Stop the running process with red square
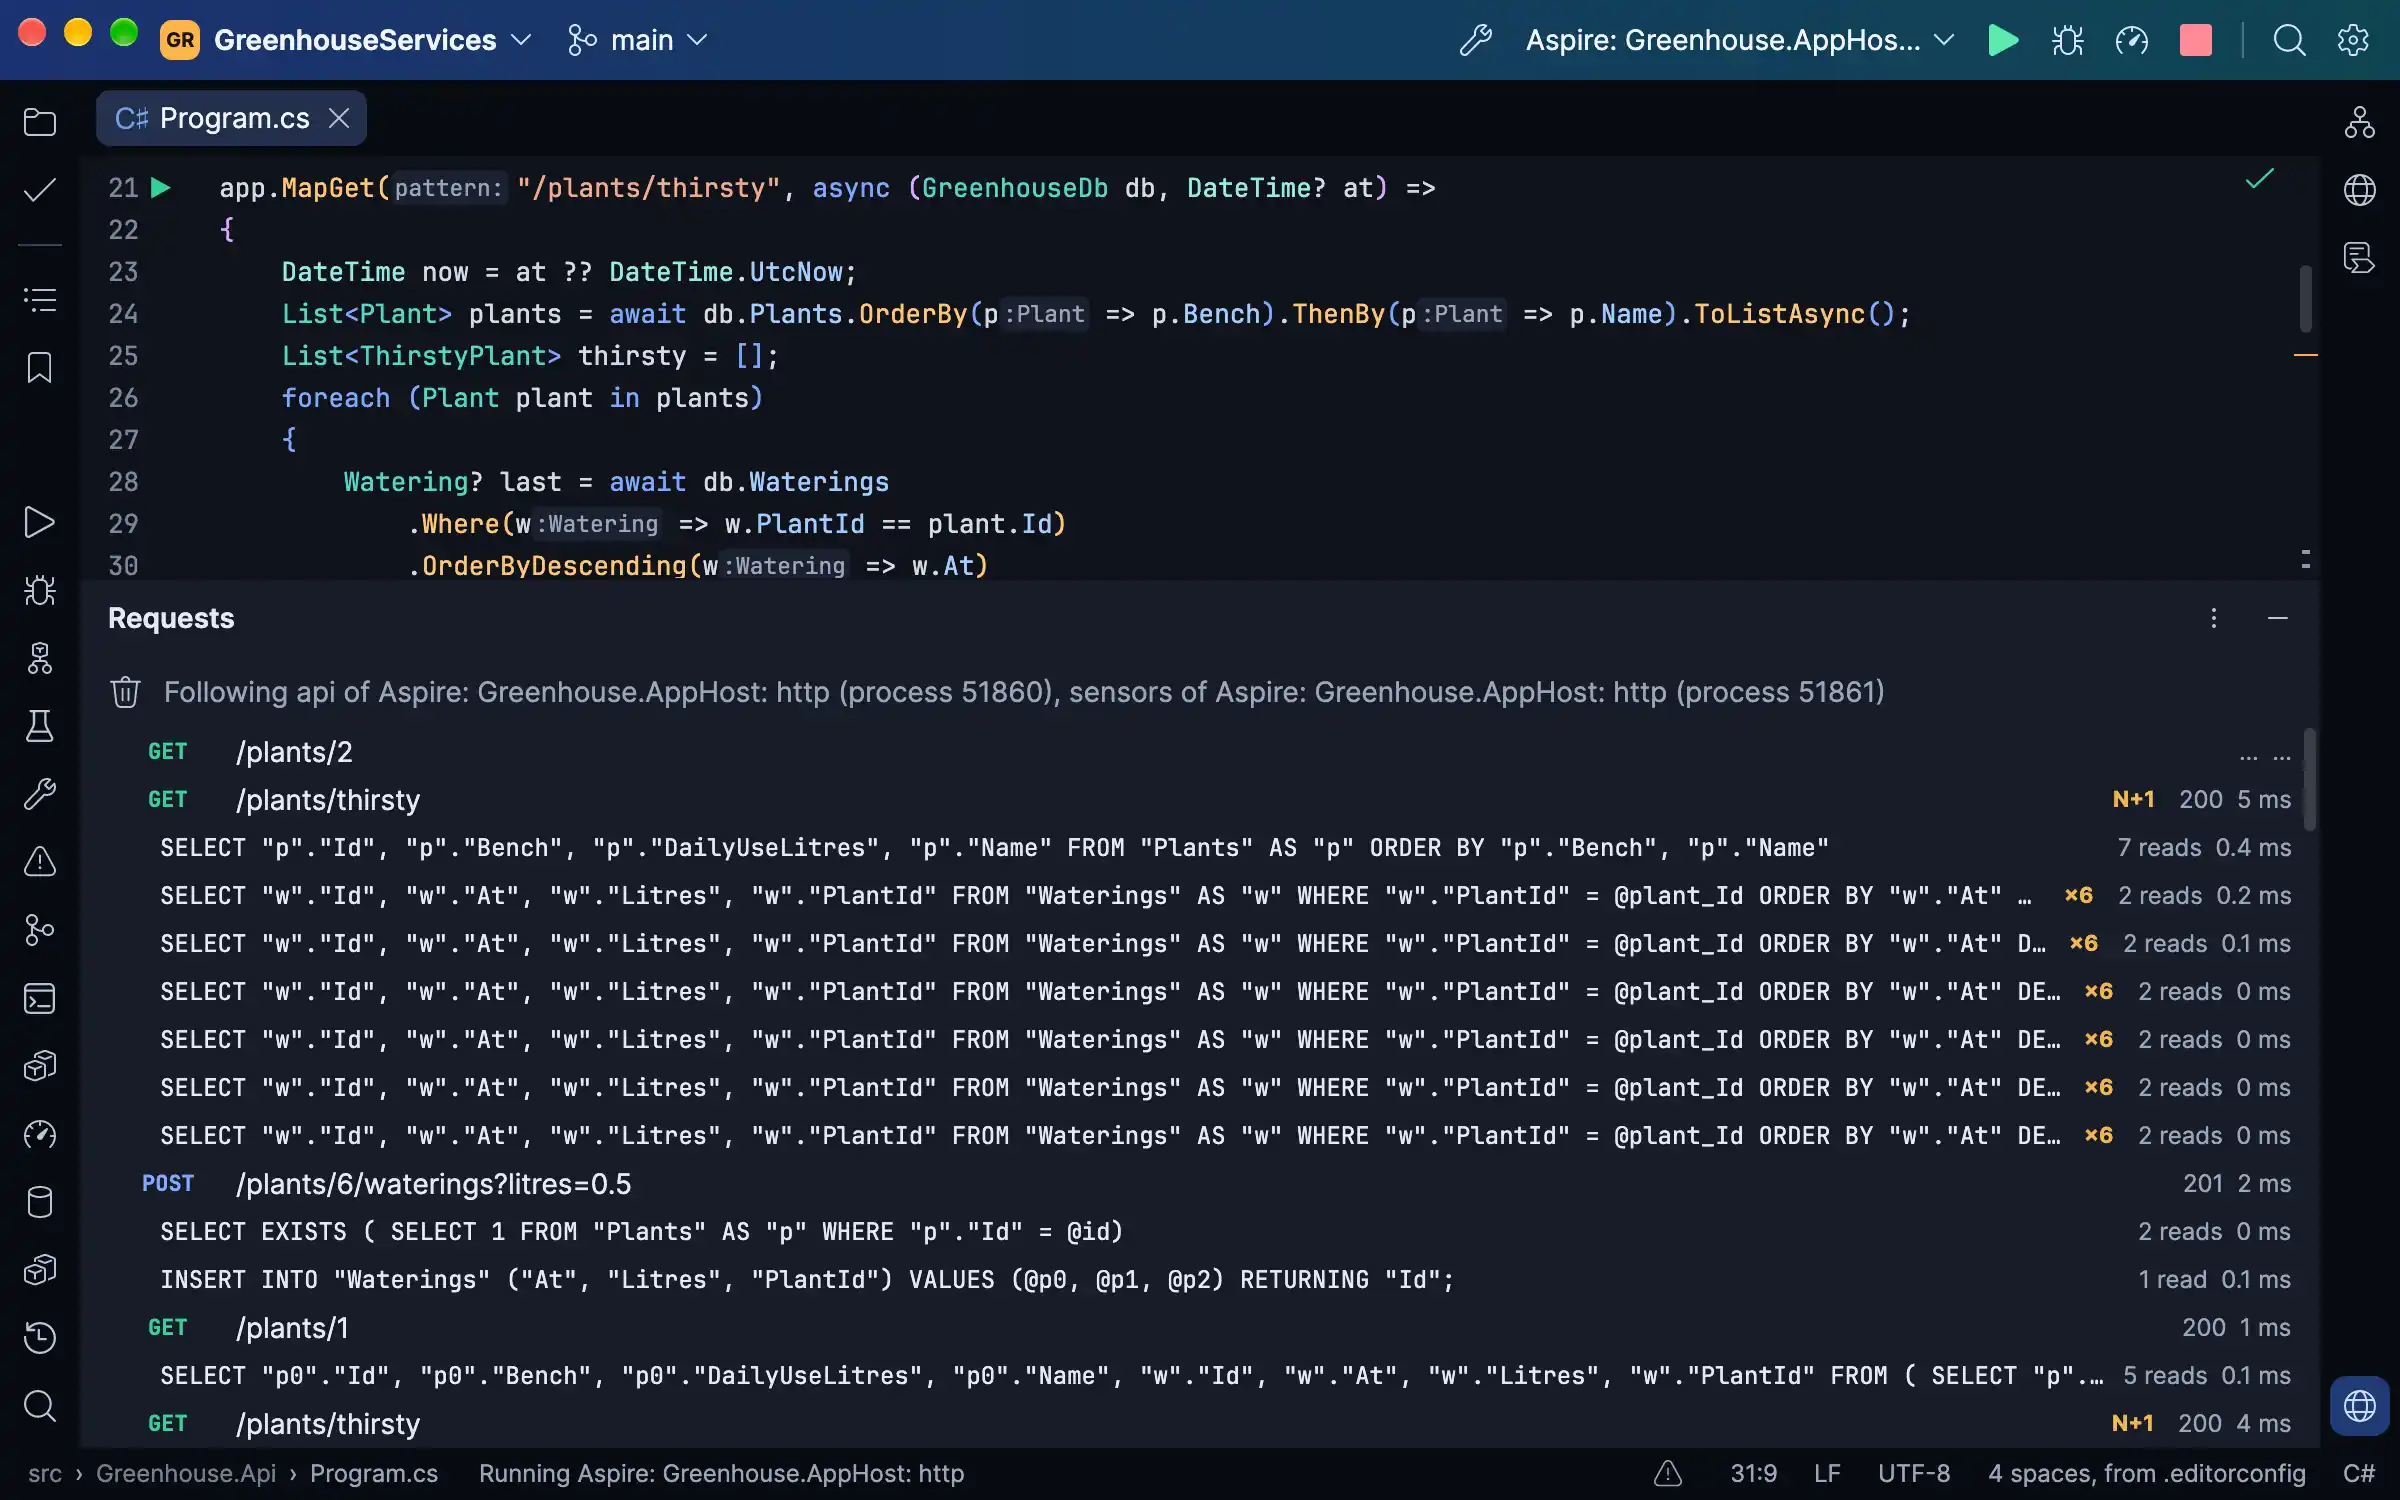The height and width of the screenshot is (1500, 2400). tap(2195, 40)
